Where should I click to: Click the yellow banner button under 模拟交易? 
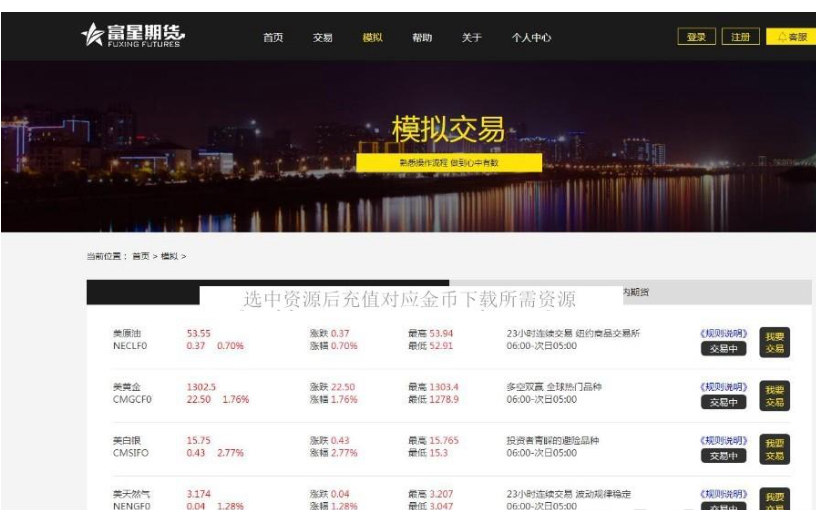449,162
